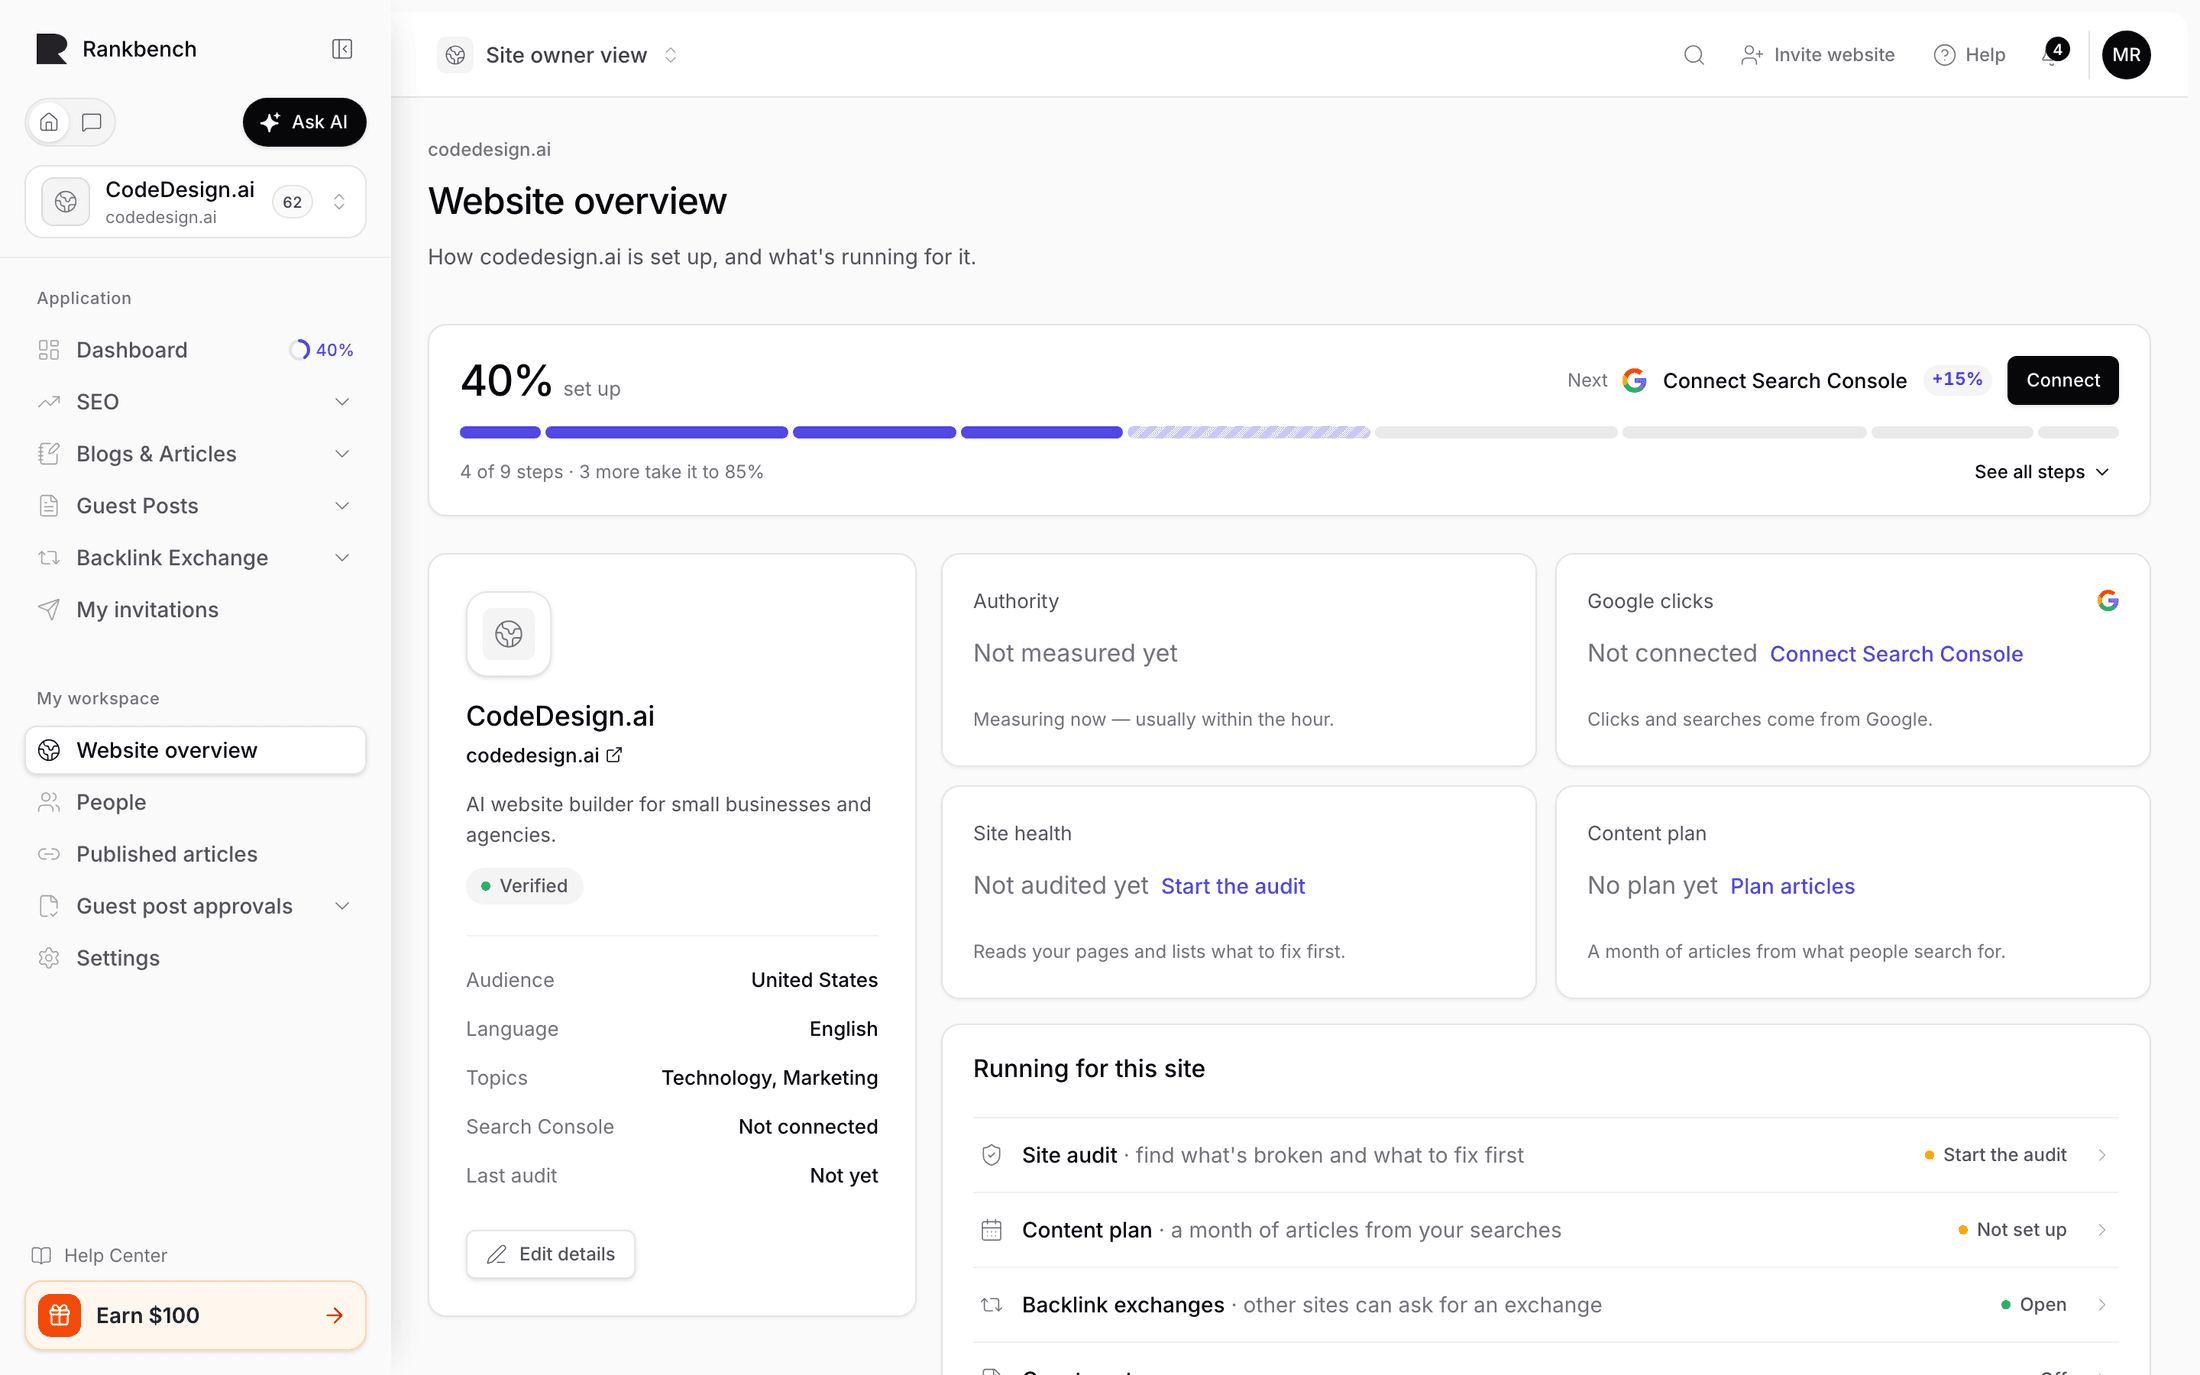Open the home icon in sidebar
Viewport: 2200px width, 1375px height.
point(49,122)
